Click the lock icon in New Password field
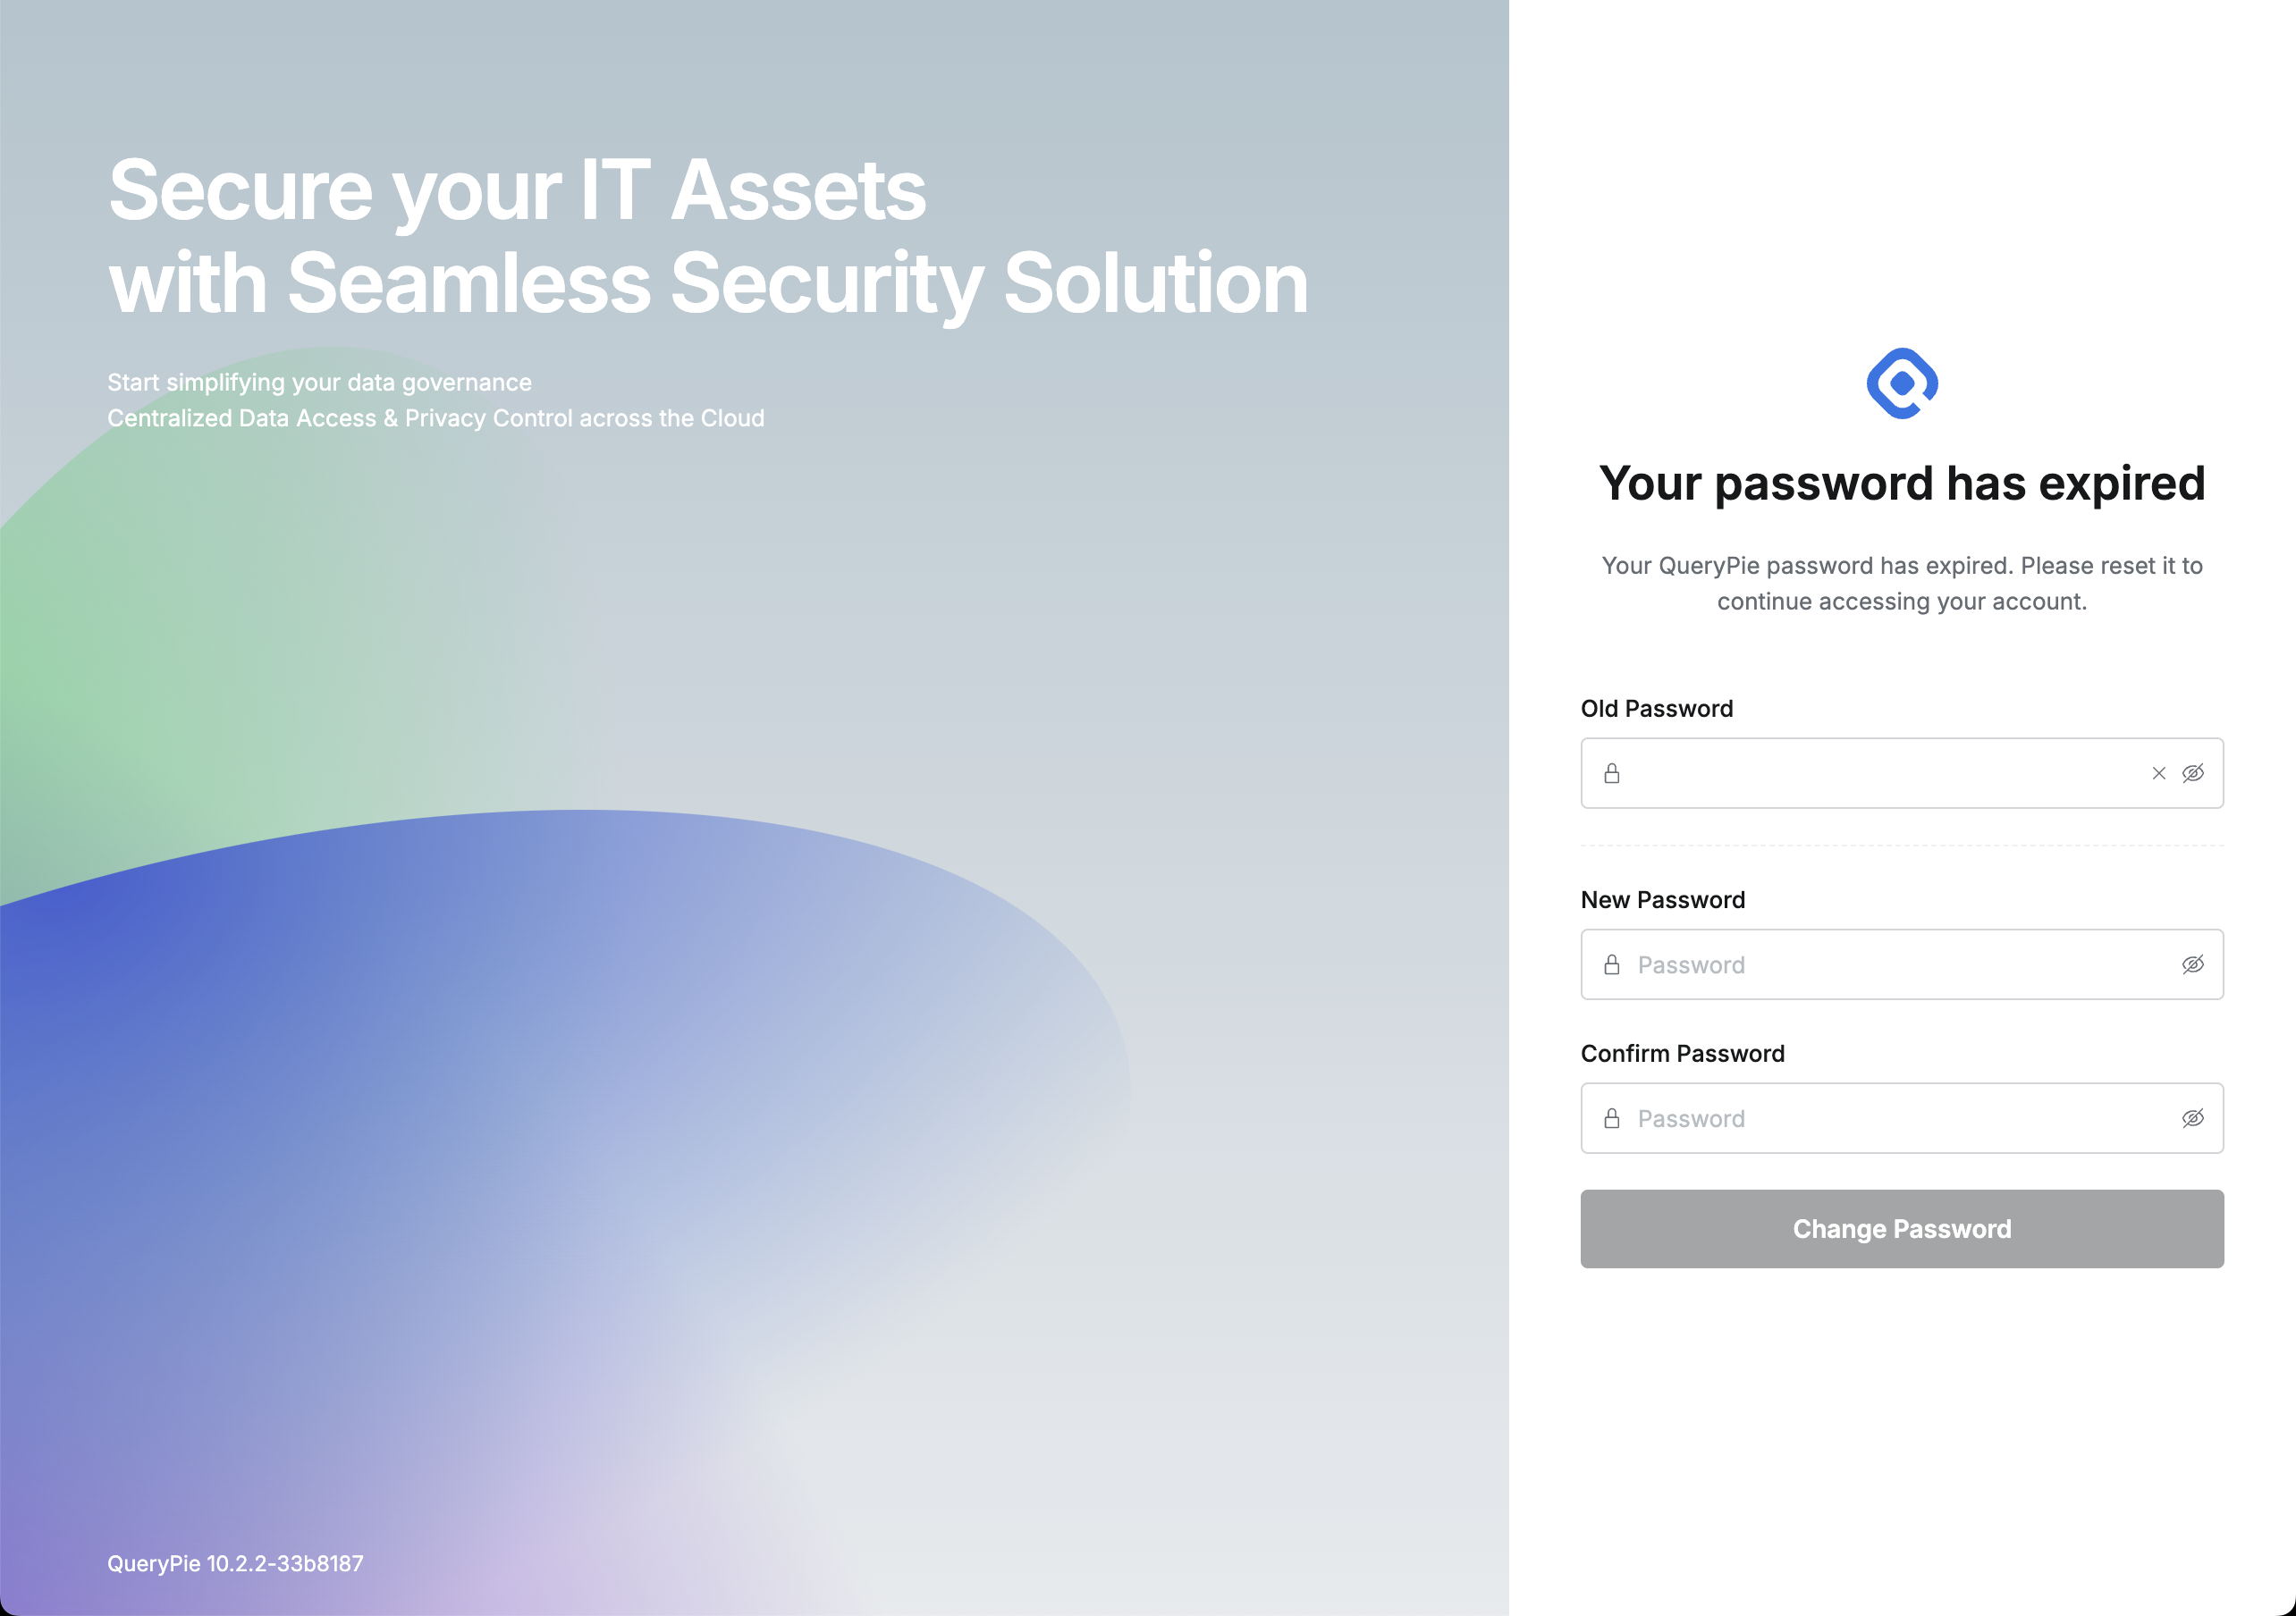2296x1616 pixels. coord(1611,964)
